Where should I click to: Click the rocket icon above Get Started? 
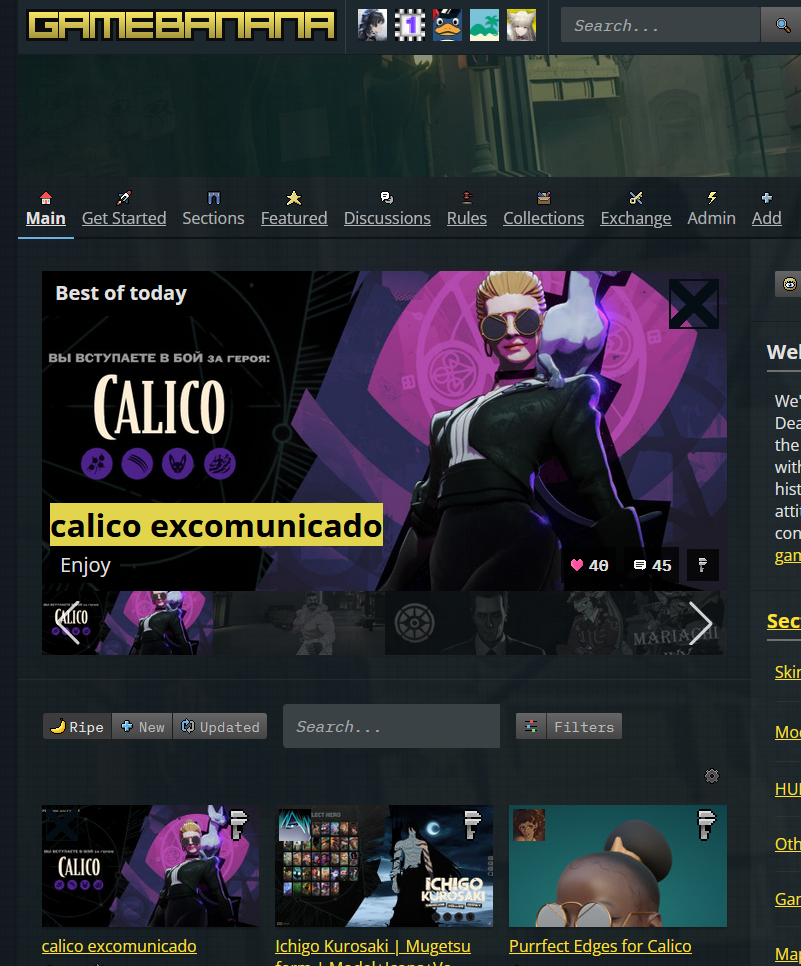pos(124,198)
